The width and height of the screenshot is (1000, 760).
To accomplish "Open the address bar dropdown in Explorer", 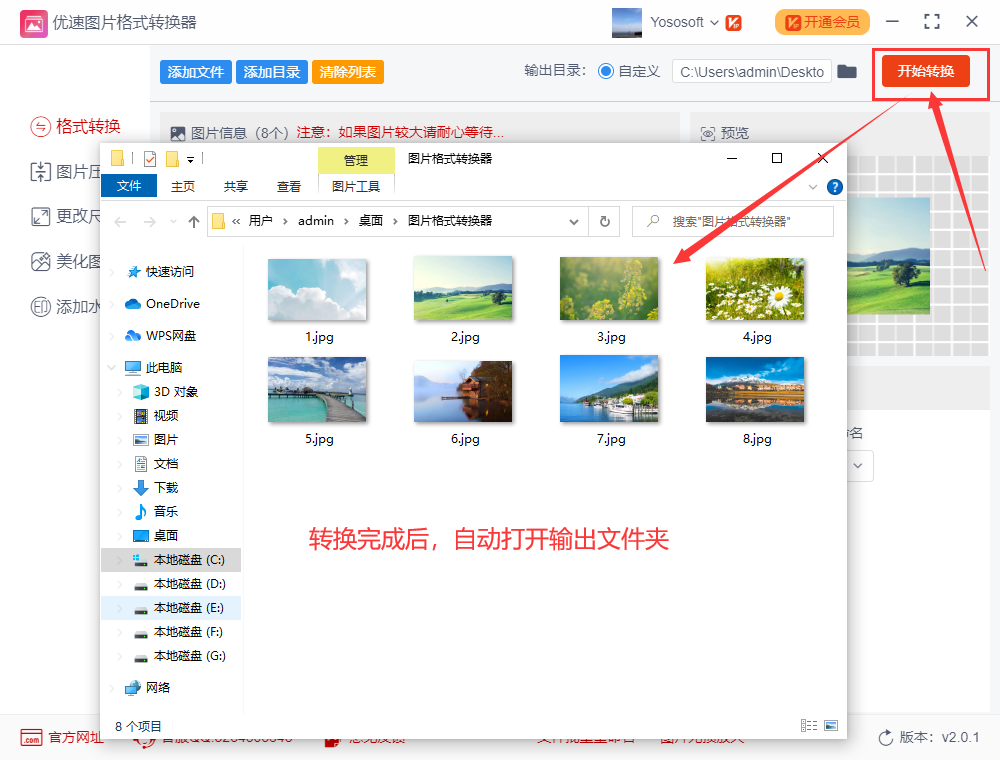I will 573,221.
